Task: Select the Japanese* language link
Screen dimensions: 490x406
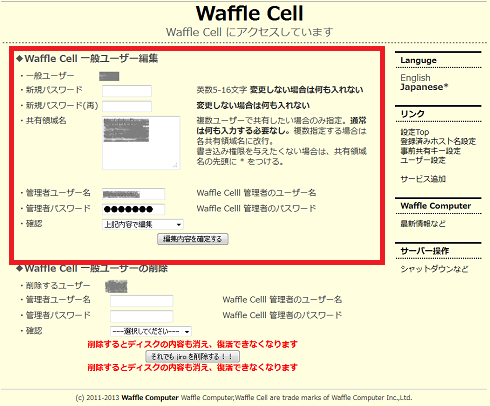Action: coord(424,87)
